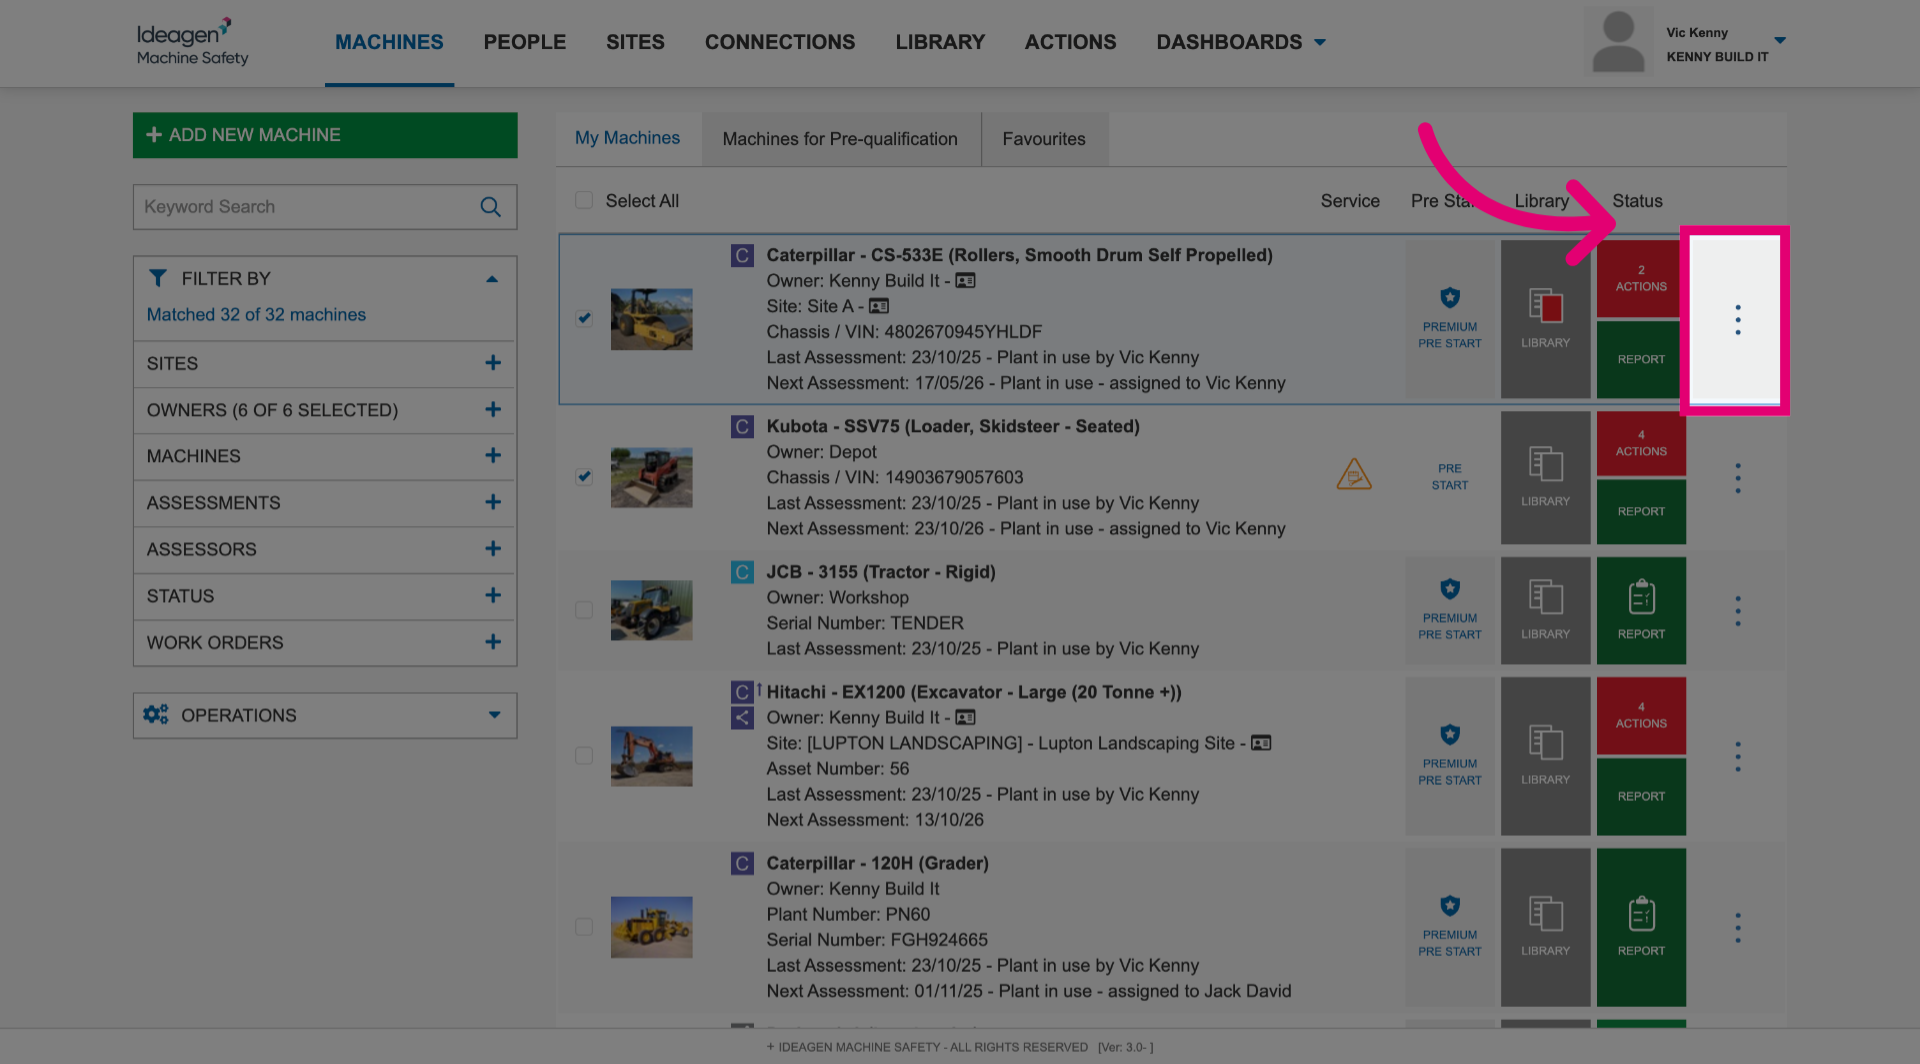
Task: Open 2 Actions for Caterpillar CS-533E
Action: [1641, 278]
